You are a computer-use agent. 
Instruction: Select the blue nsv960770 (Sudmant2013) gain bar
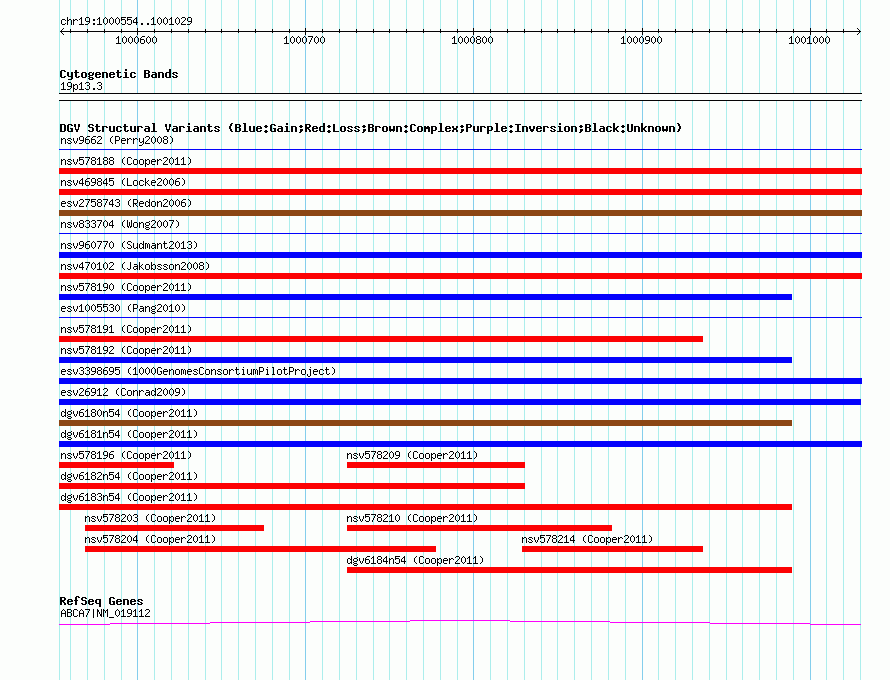pos(460,255)
